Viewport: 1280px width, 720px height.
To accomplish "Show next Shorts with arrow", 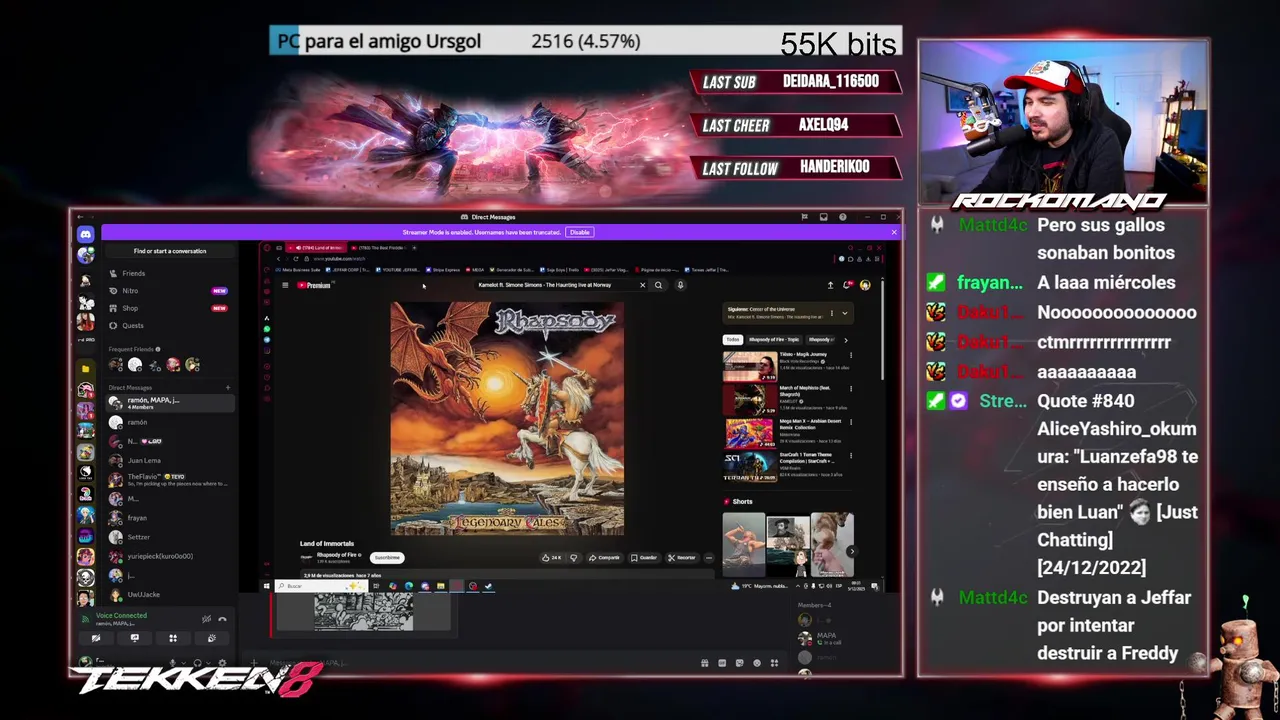I will coord(852,551).
